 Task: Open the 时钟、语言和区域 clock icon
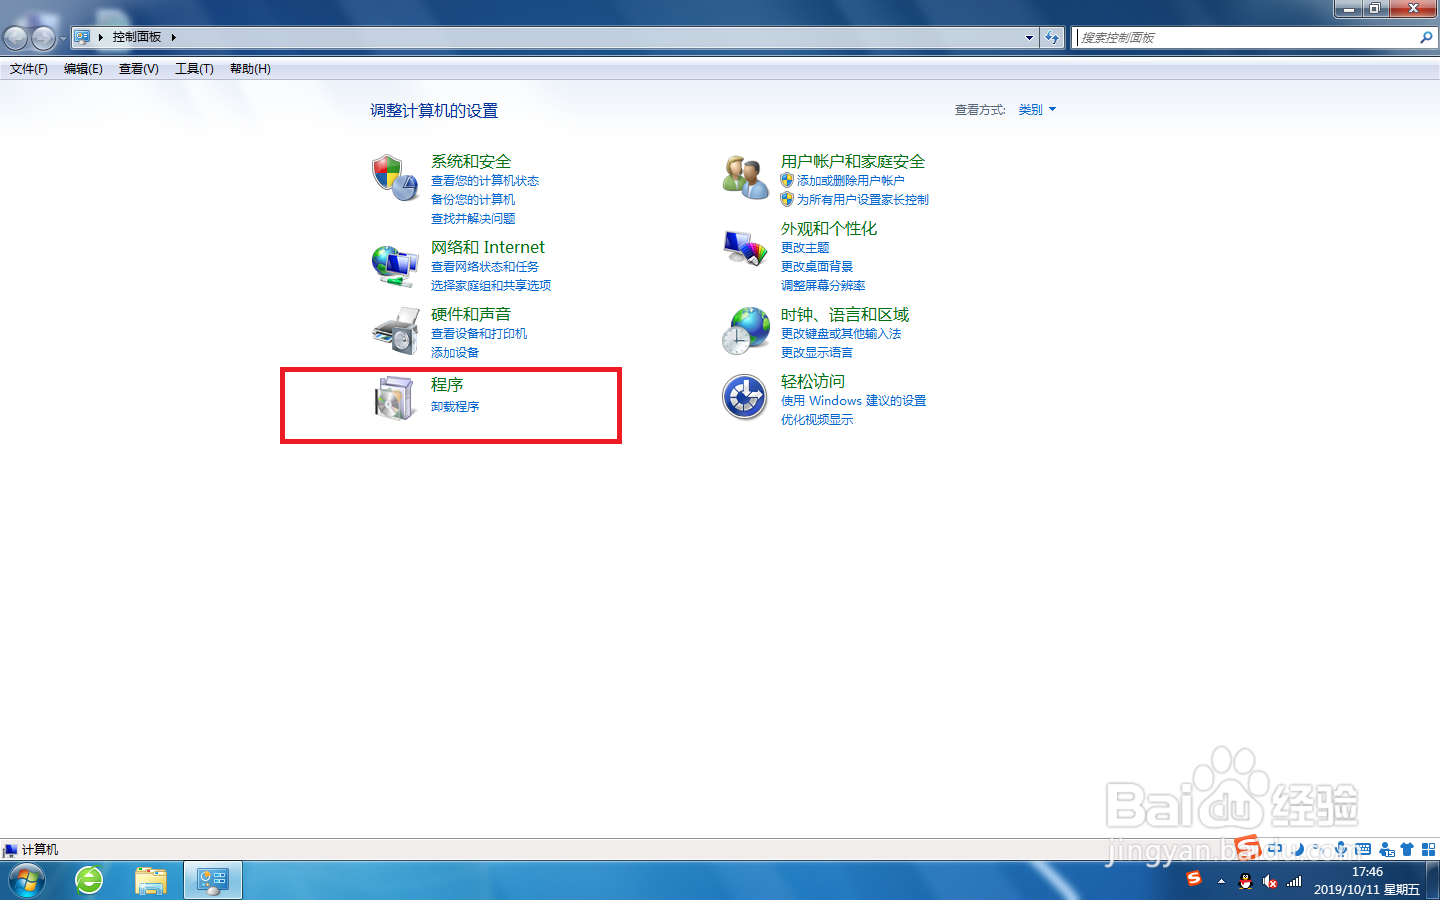(x=744, y=330)
